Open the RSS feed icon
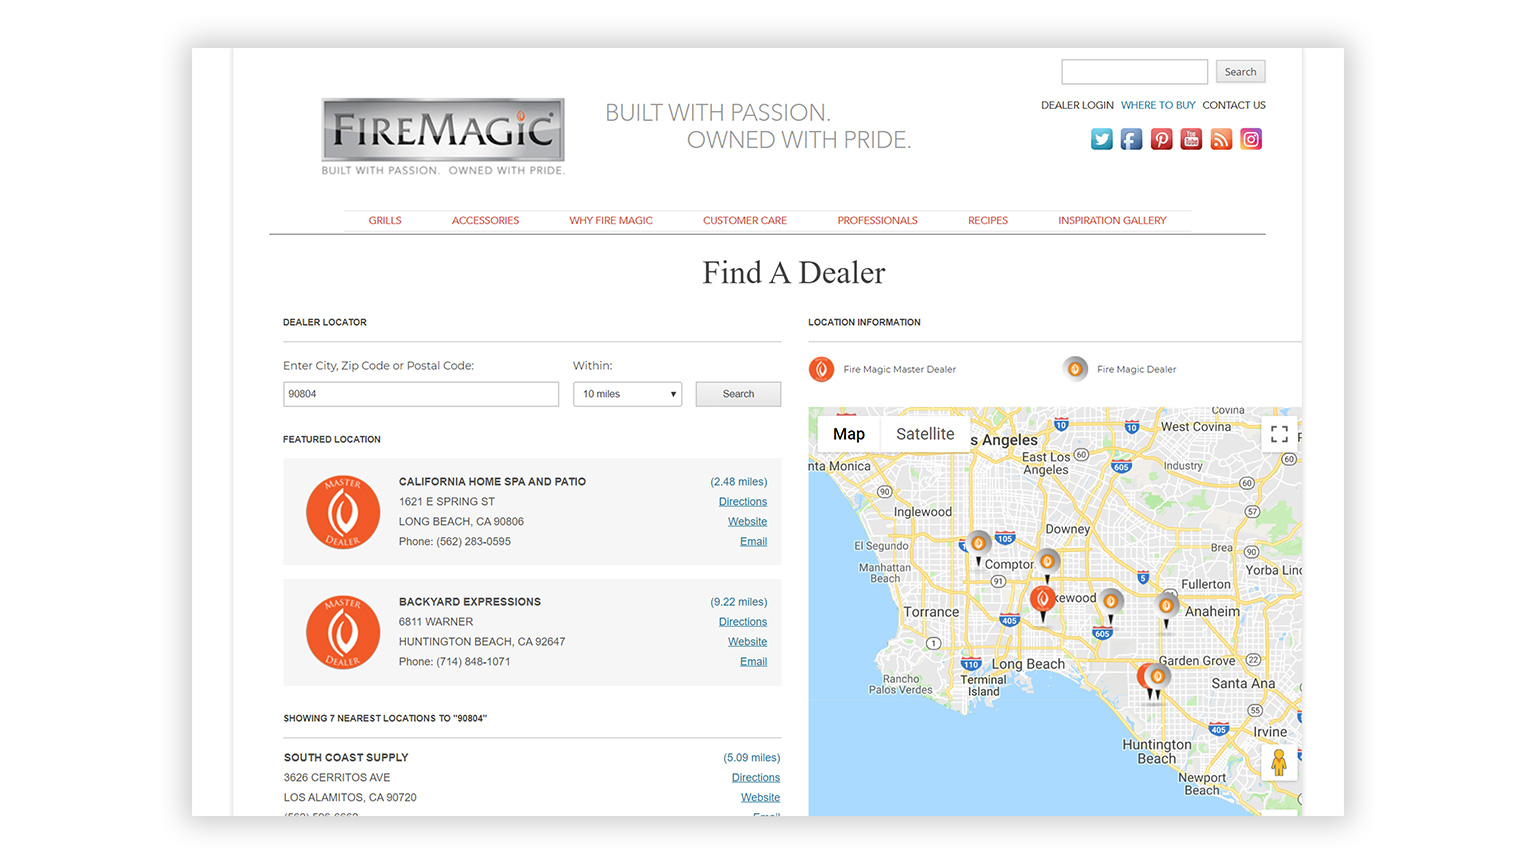 (x=1221, y=139)
